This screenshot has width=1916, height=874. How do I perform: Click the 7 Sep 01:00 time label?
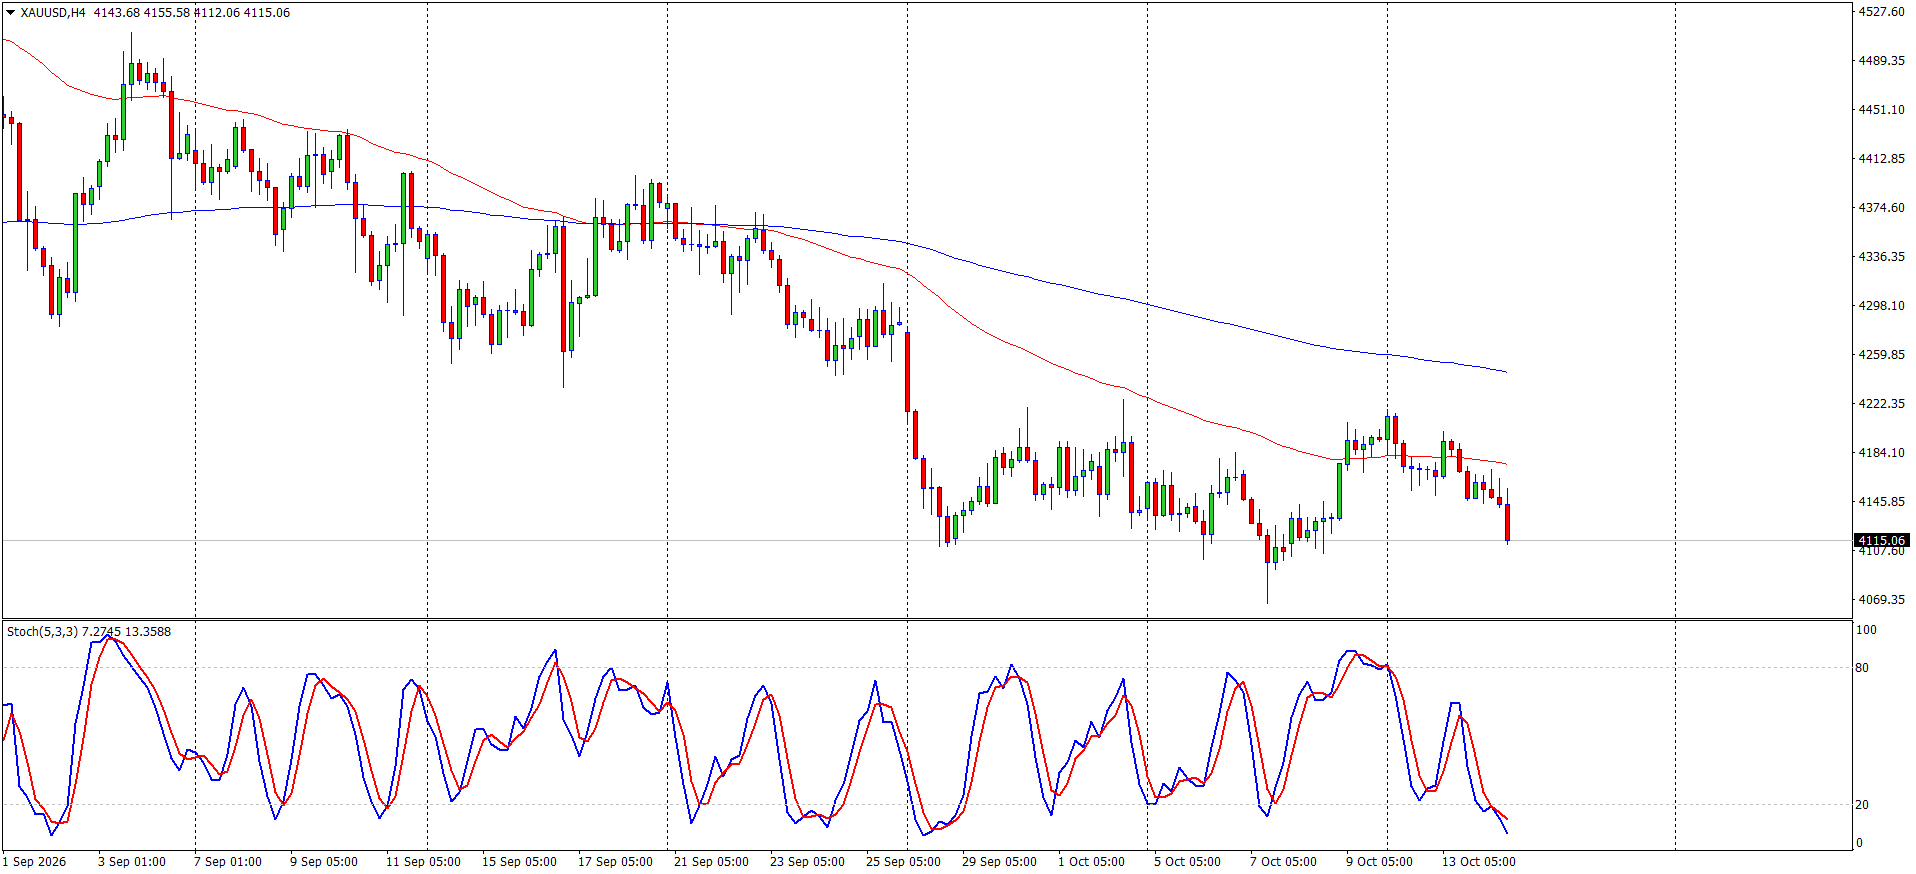click(228, 862)
